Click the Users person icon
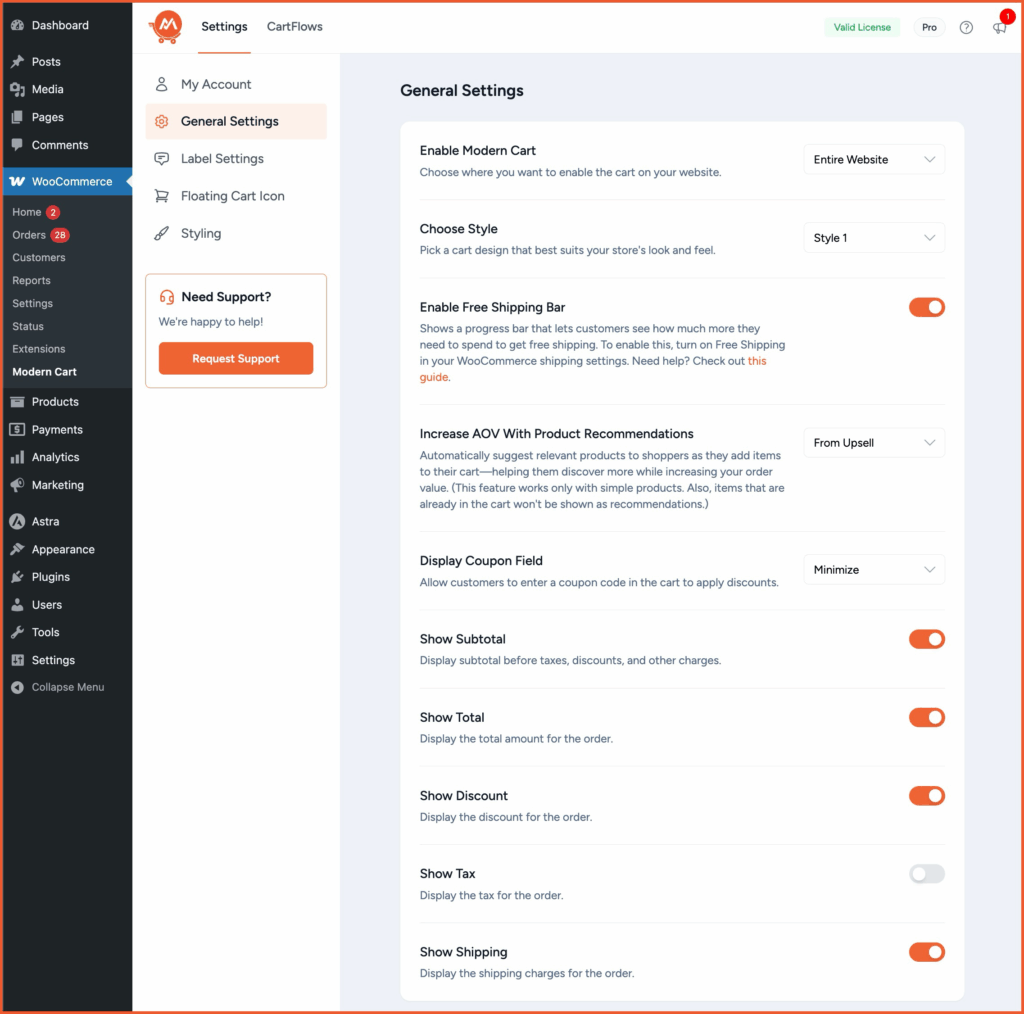1024x1014 pixels. (x=18, y=605)
